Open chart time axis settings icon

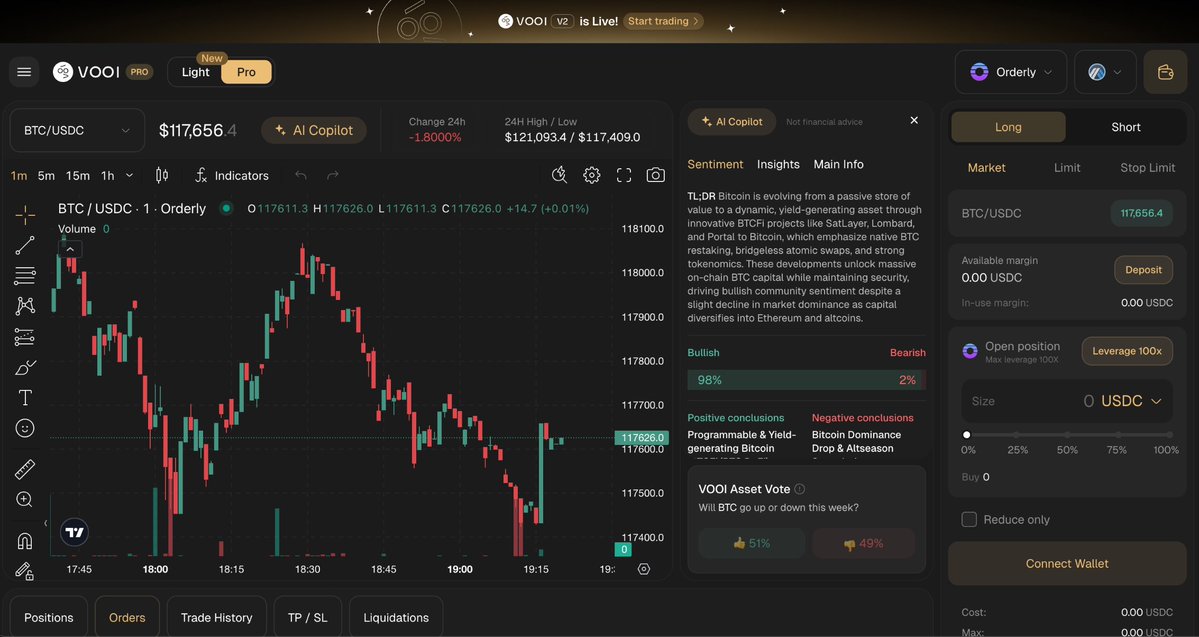point(644,569)
